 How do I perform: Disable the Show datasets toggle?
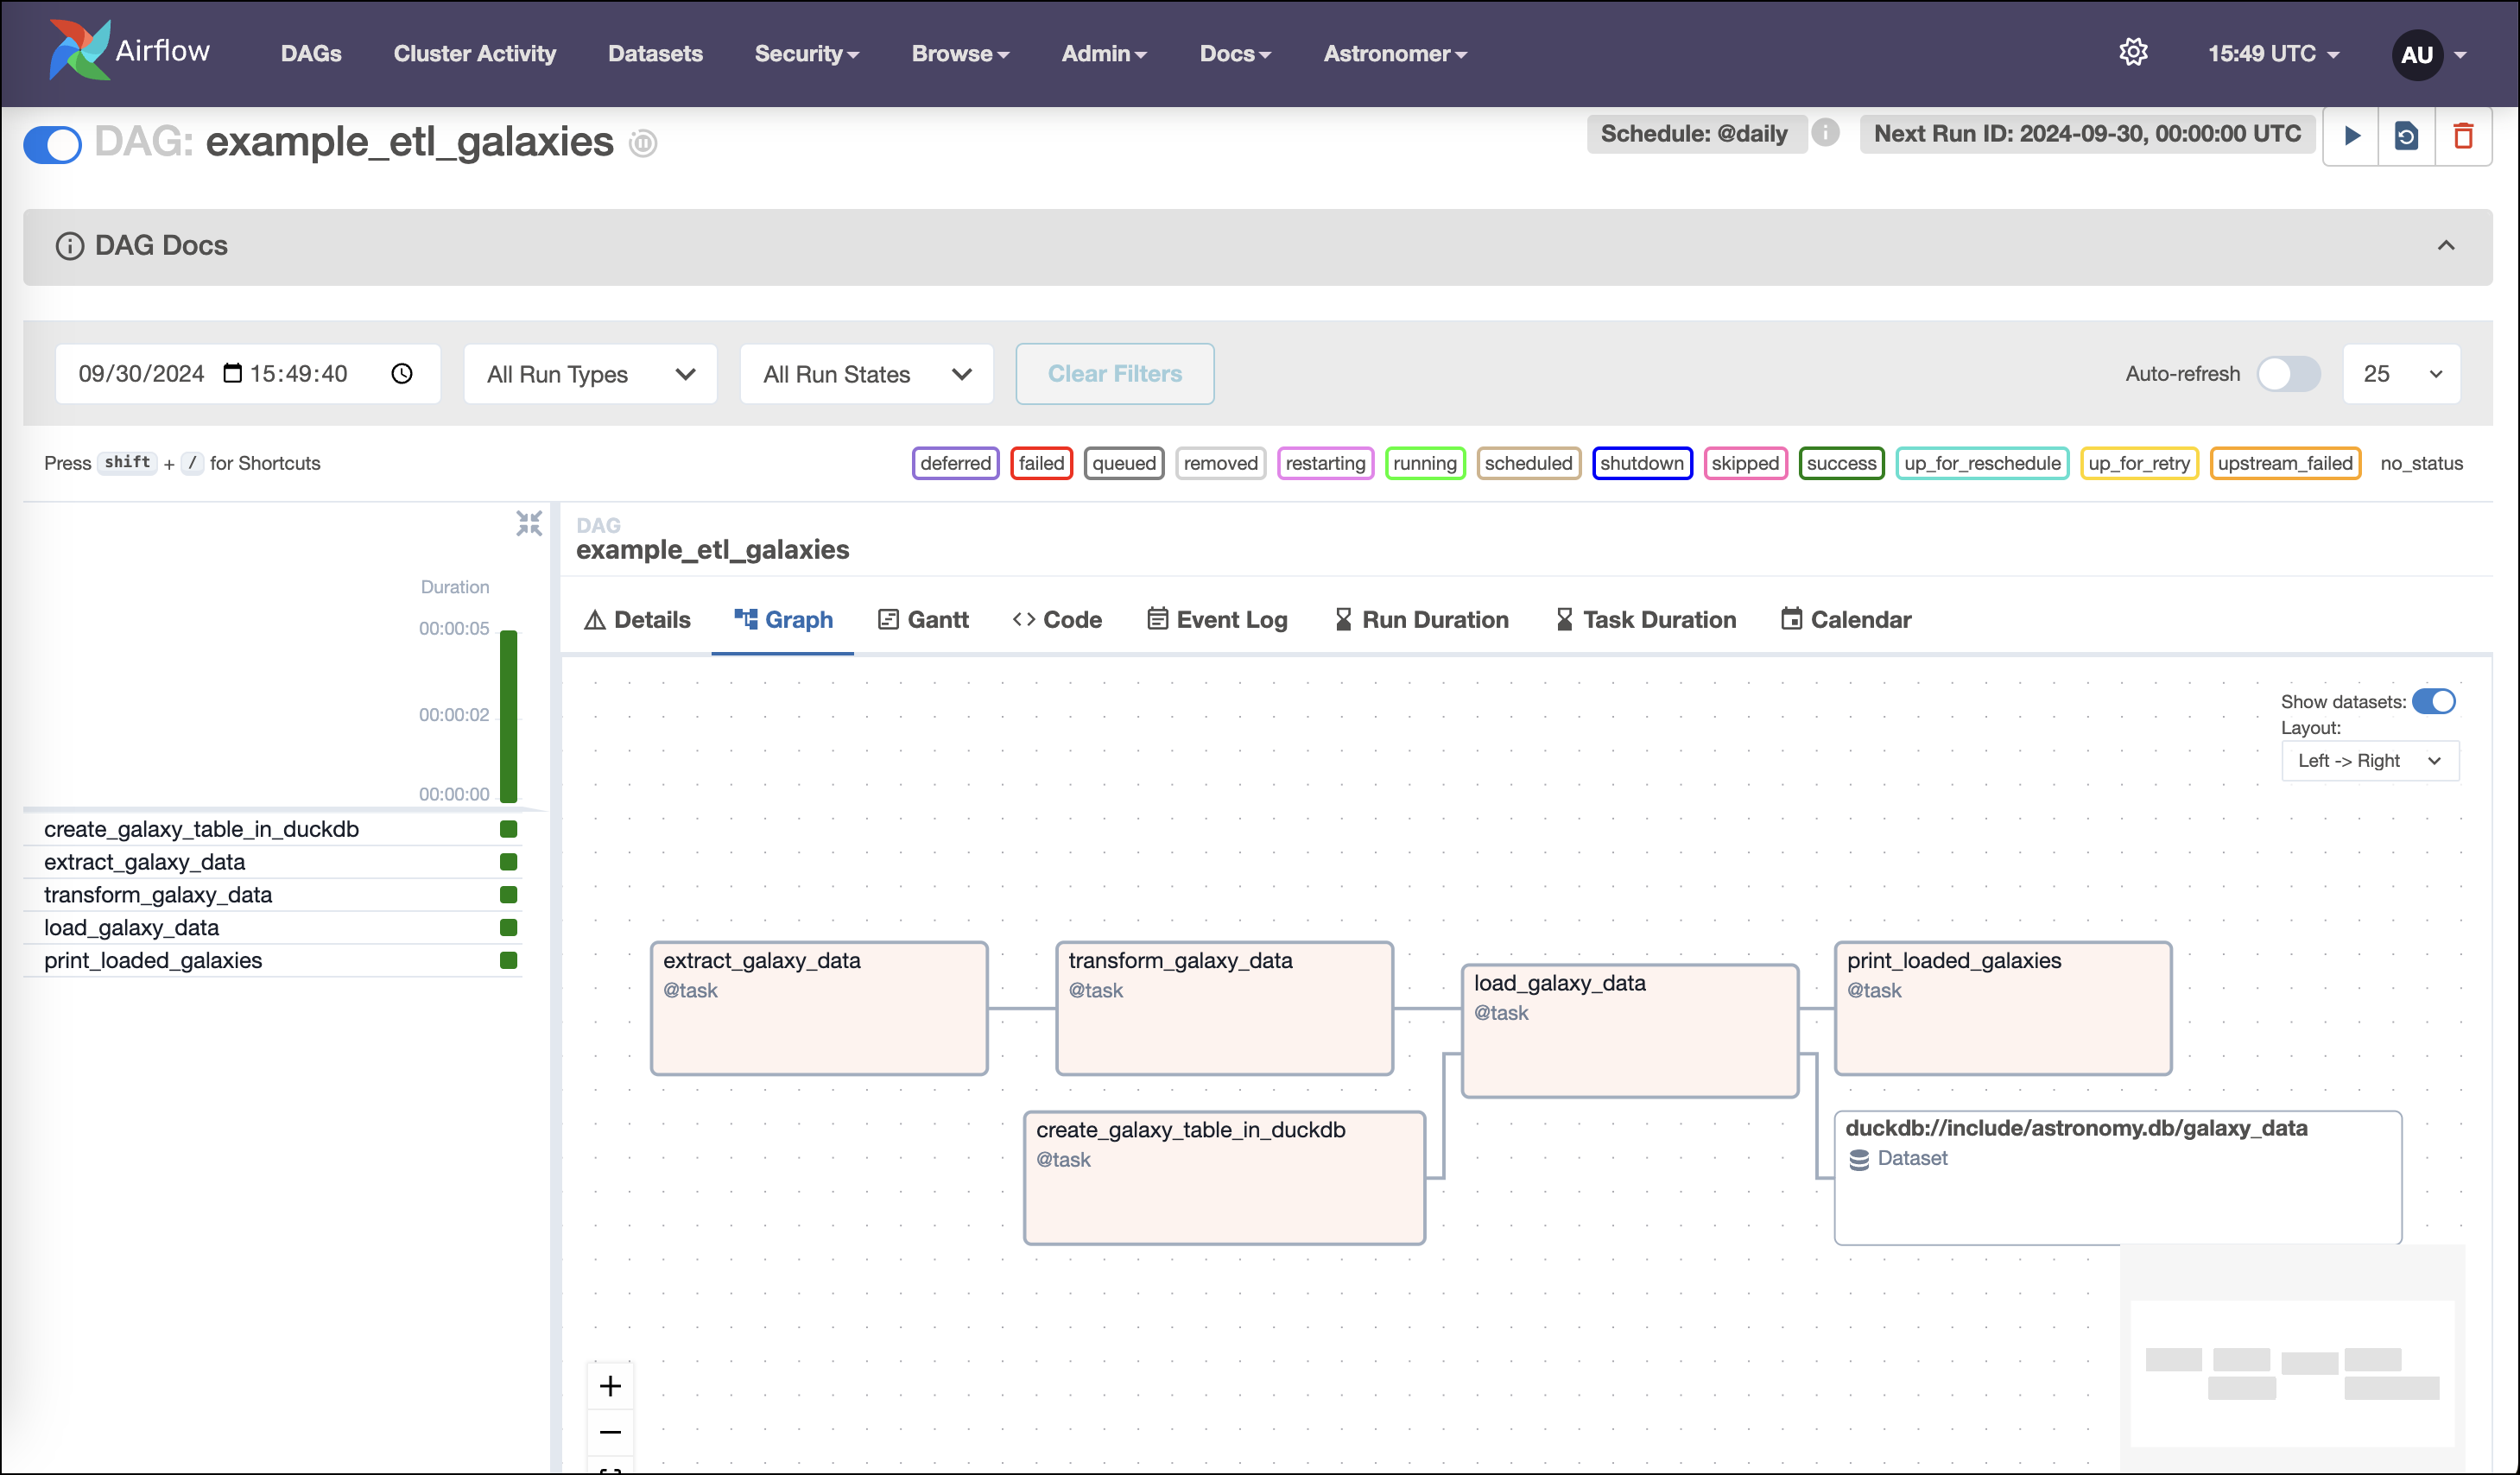2435,701
